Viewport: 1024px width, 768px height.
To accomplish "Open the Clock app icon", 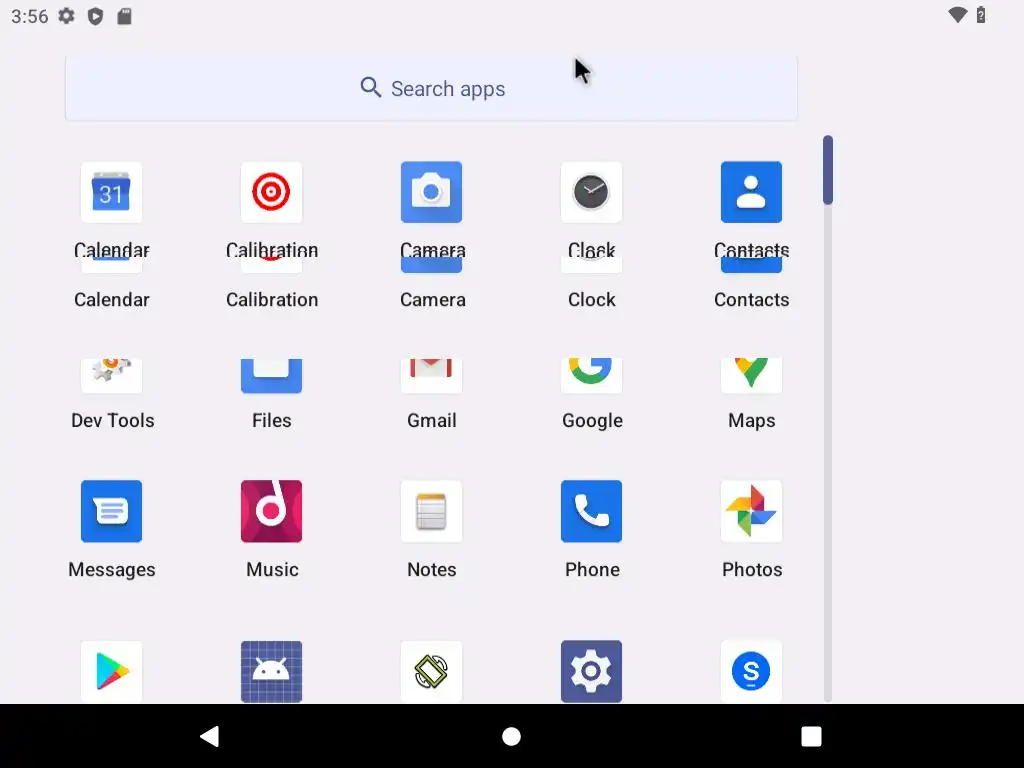I will pyautogui.click(x=591, y=192).
